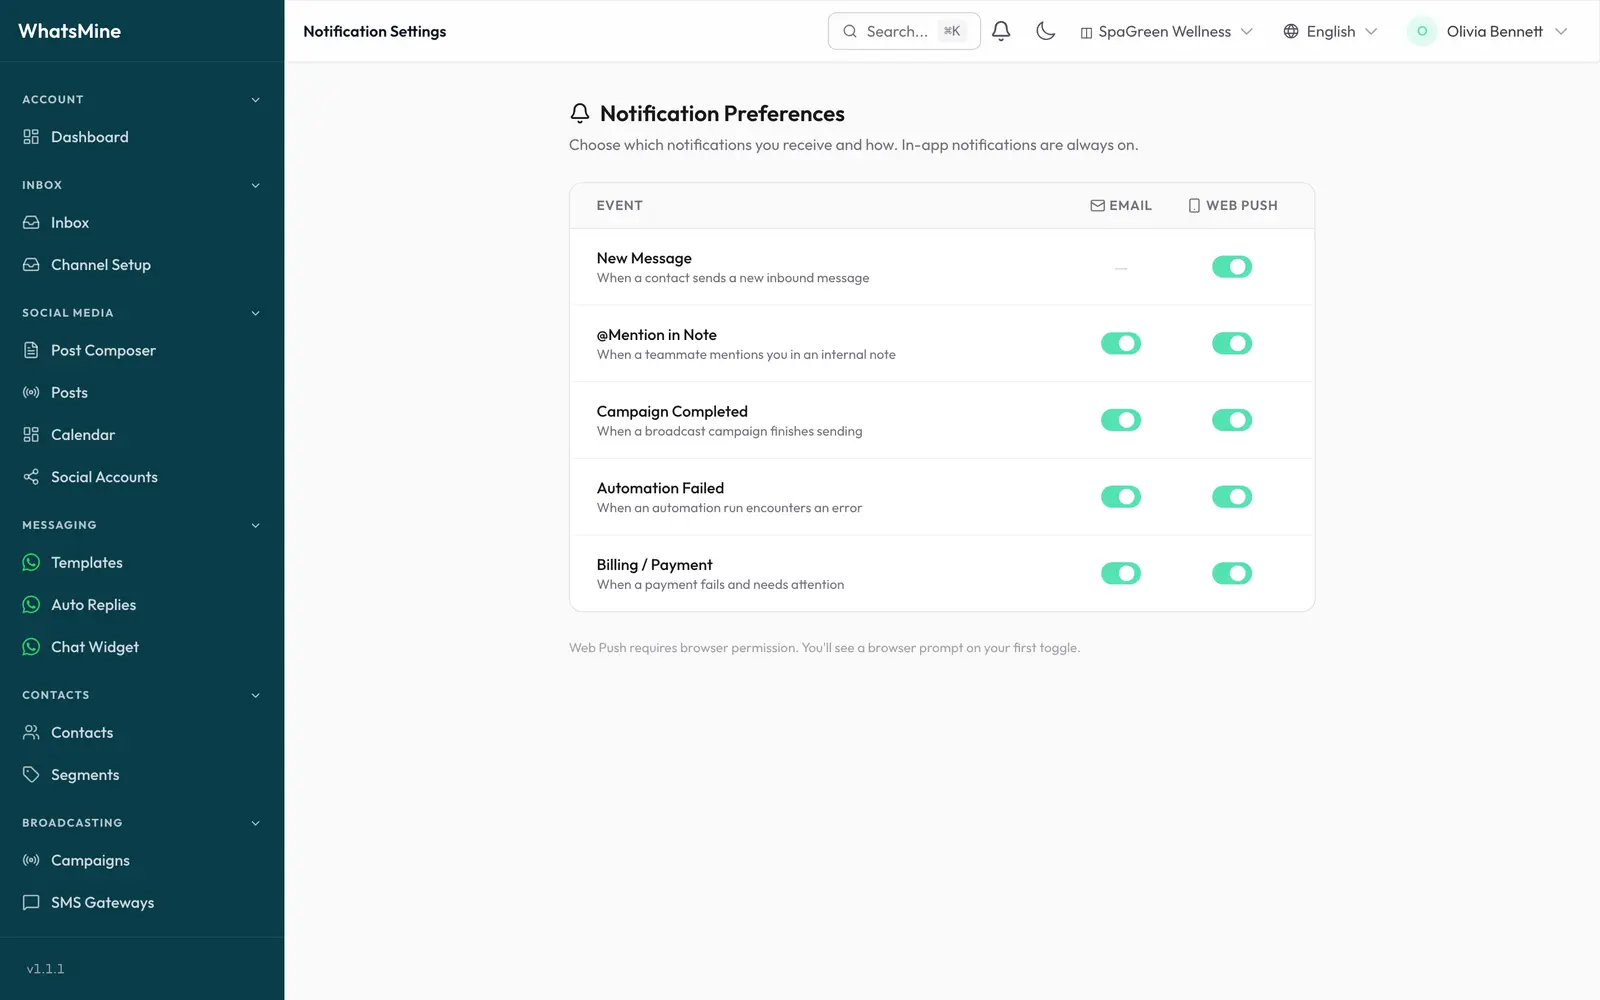
Task: Click the Contacts people icon
Action: pyautogui.click(x=31, y=733)
